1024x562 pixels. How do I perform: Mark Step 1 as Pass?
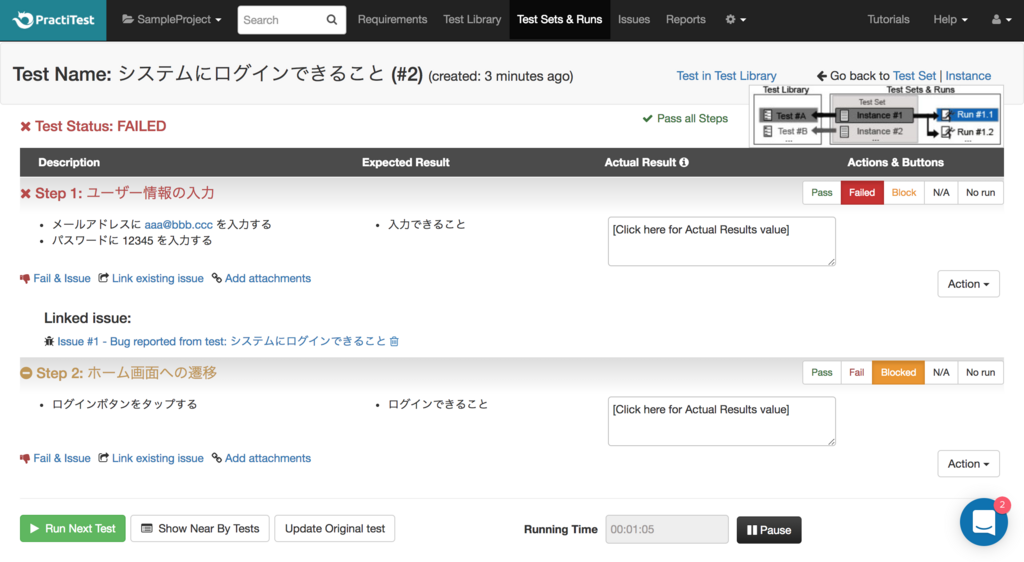point(822,193)
